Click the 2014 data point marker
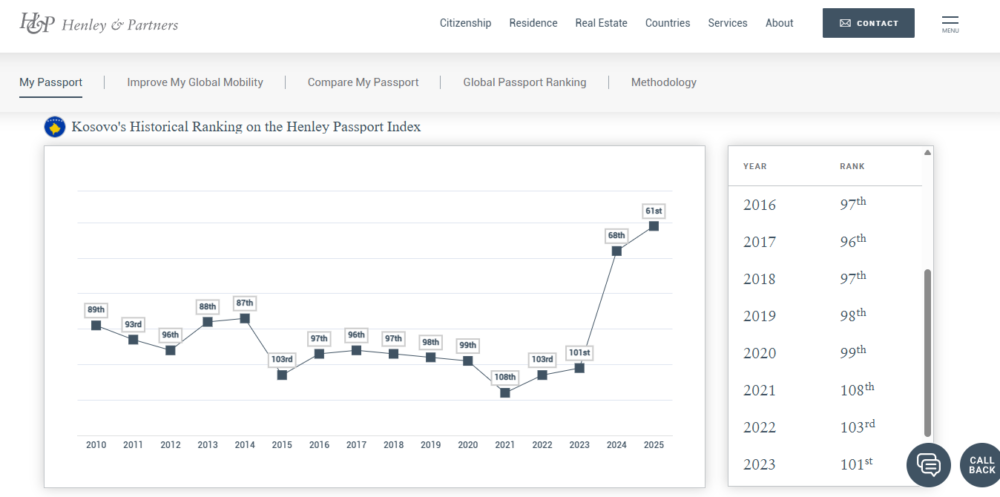The height and width of the screenshot is (497, 1000). pyautogui.click(x=245, y=318)
